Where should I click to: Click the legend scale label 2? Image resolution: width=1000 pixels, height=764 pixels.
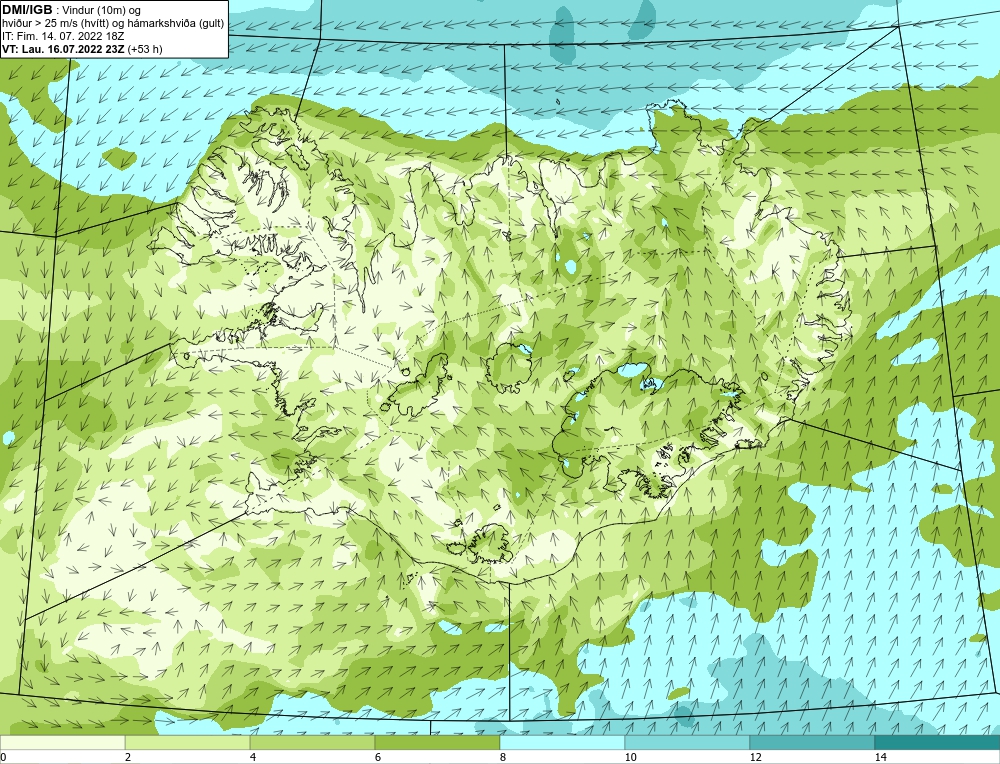coord(128,757)
